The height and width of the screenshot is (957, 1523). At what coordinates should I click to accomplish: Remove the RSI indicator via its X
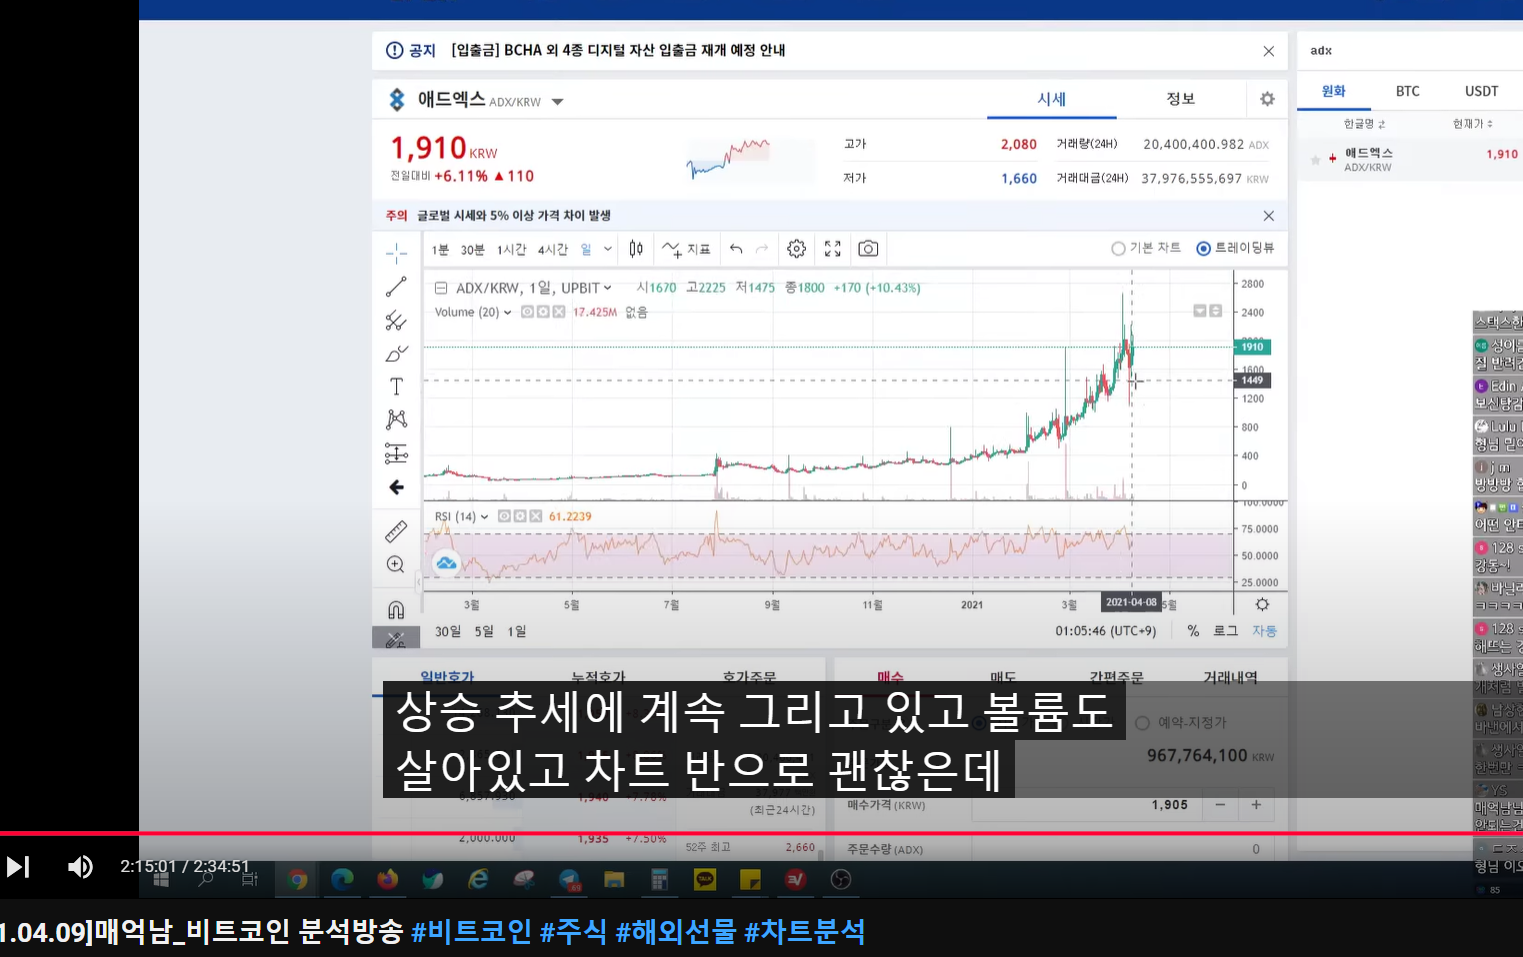pyautogui.click(x=536, y=516)
